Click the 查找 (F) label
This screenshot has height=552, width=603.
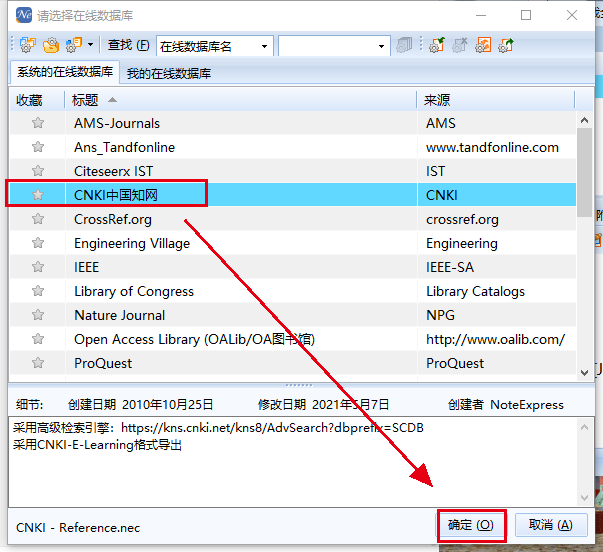(x=128, y=45)
